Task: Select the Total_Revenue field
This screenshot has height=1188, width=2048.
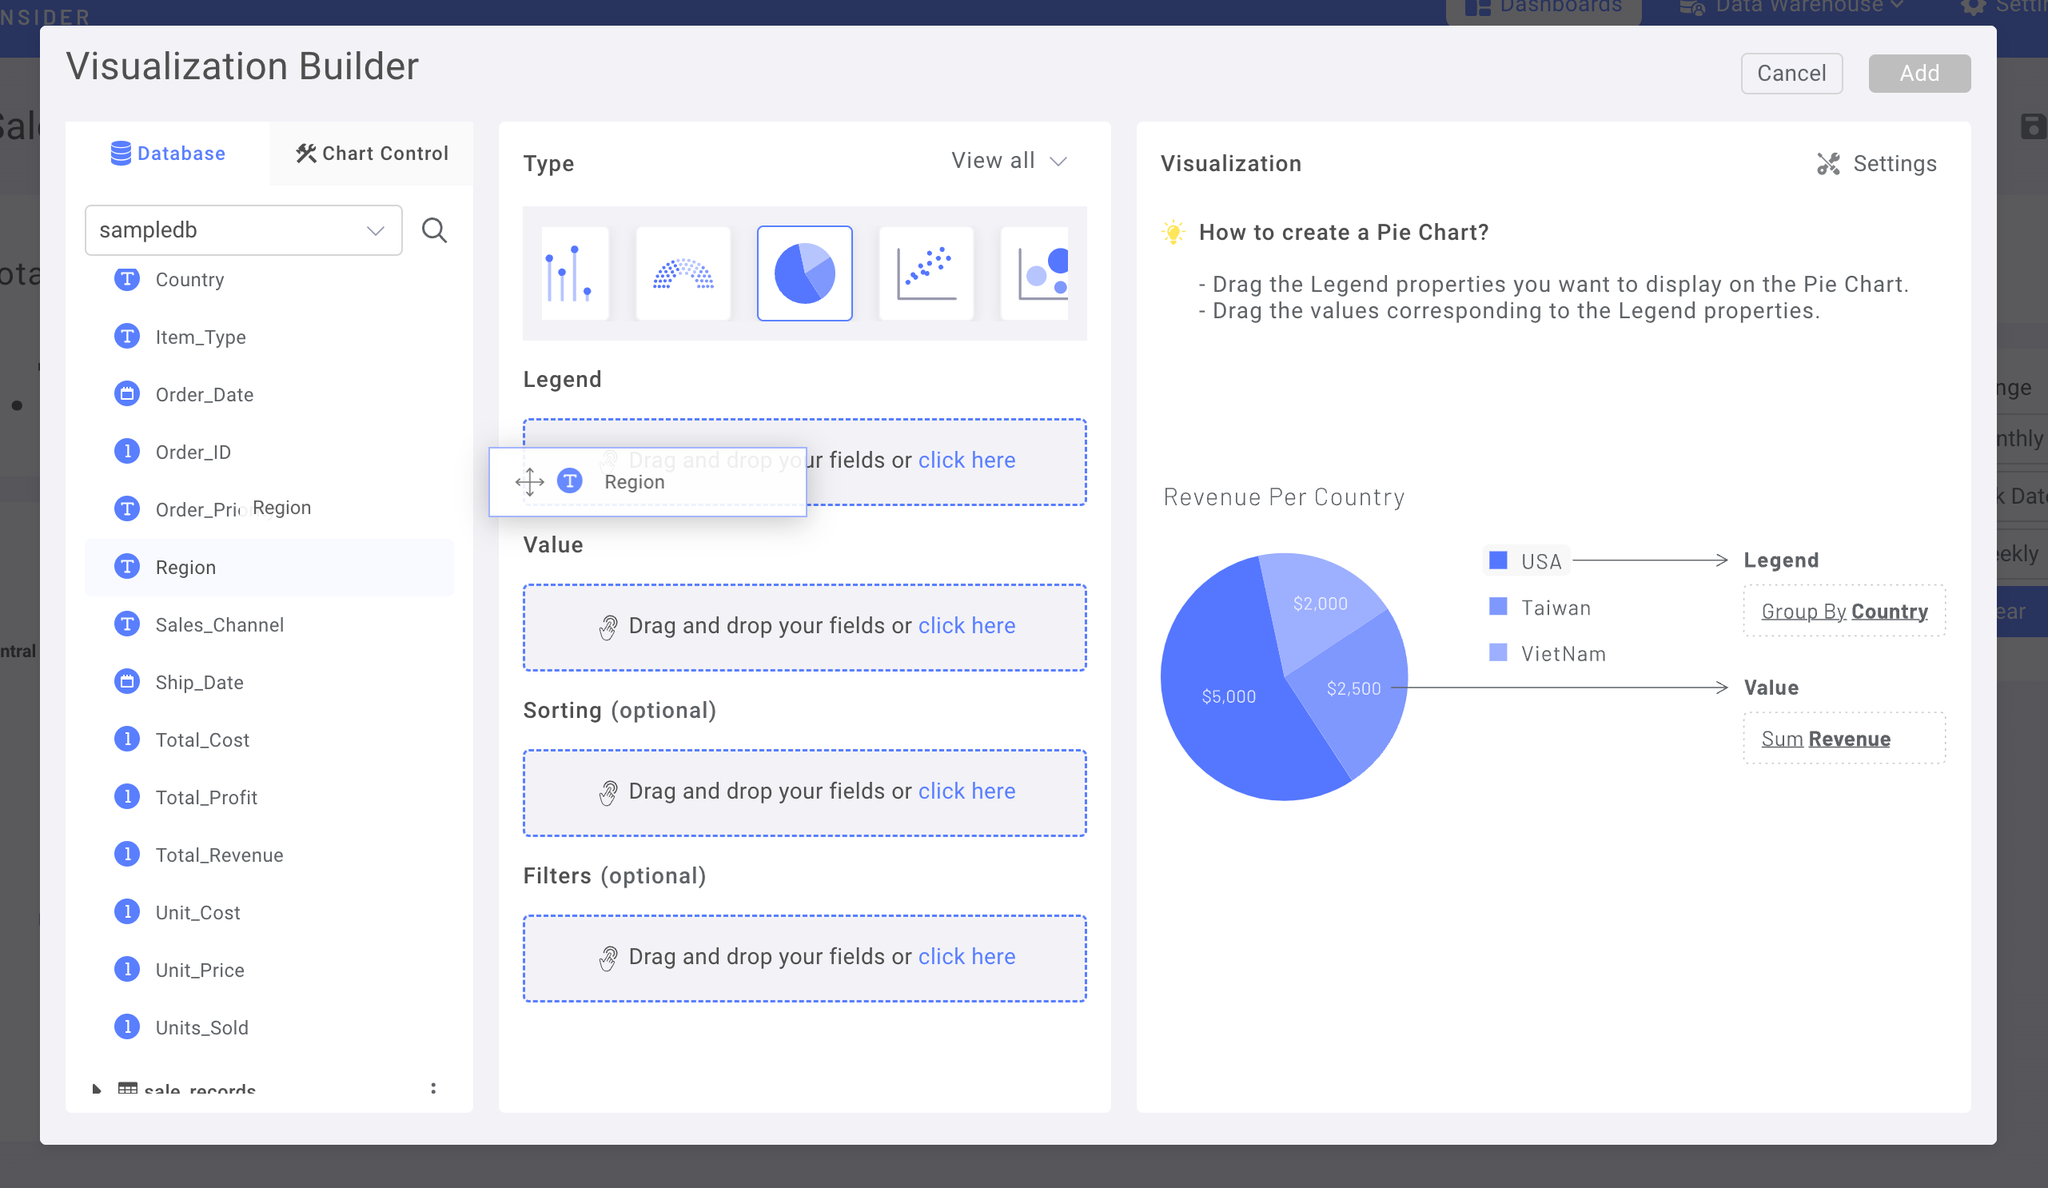Action: pos(219,855)
